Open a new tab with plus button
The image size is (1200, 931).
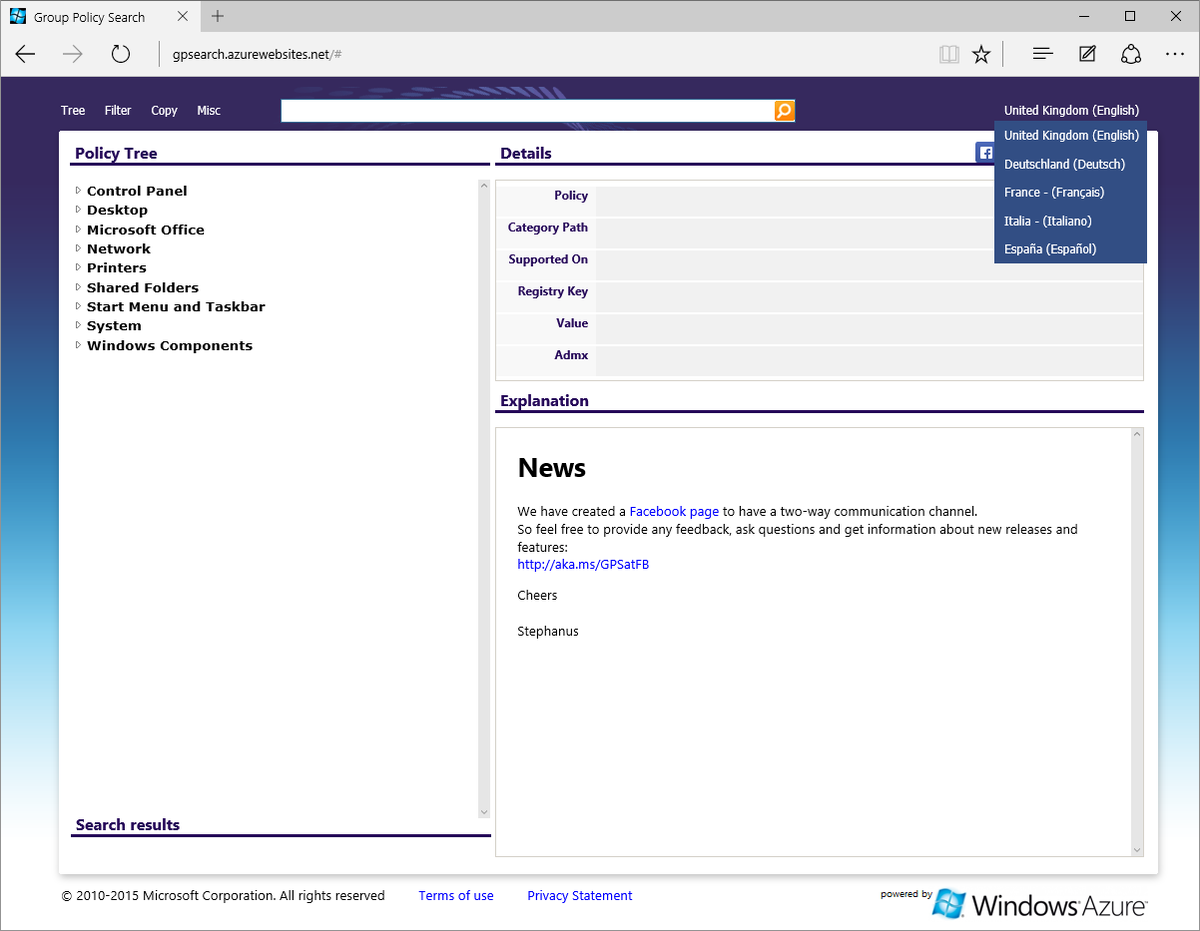point(218,16)
